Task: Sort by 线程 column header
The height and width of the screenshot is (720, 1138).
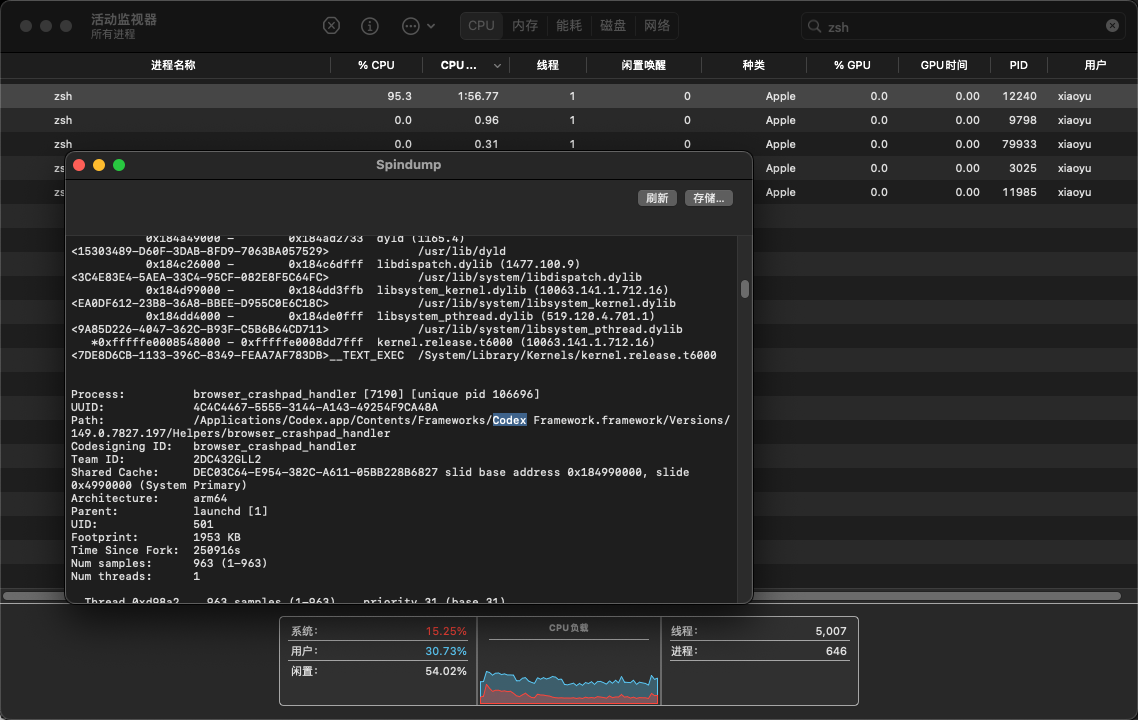Action: coord(548,65)
